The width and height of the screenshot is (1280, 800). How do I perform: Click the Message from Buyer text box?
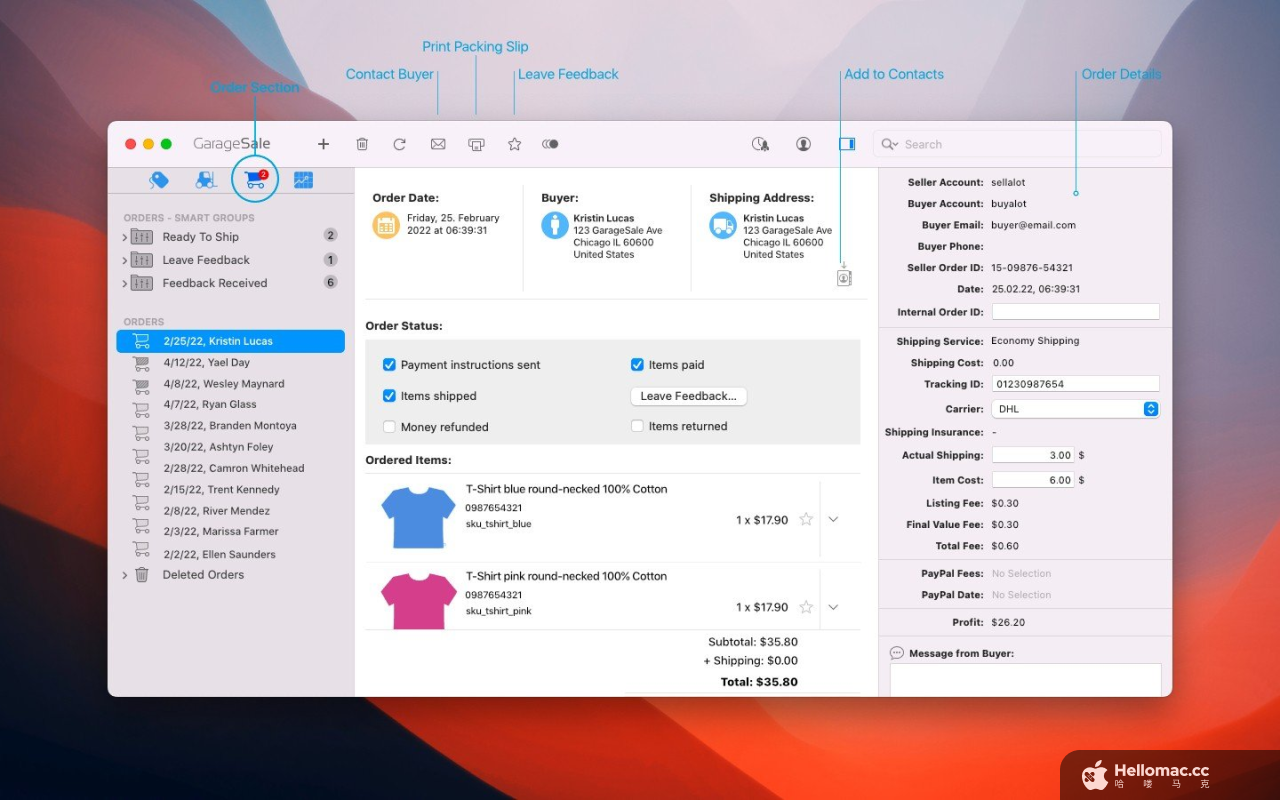click(1026, 680)
